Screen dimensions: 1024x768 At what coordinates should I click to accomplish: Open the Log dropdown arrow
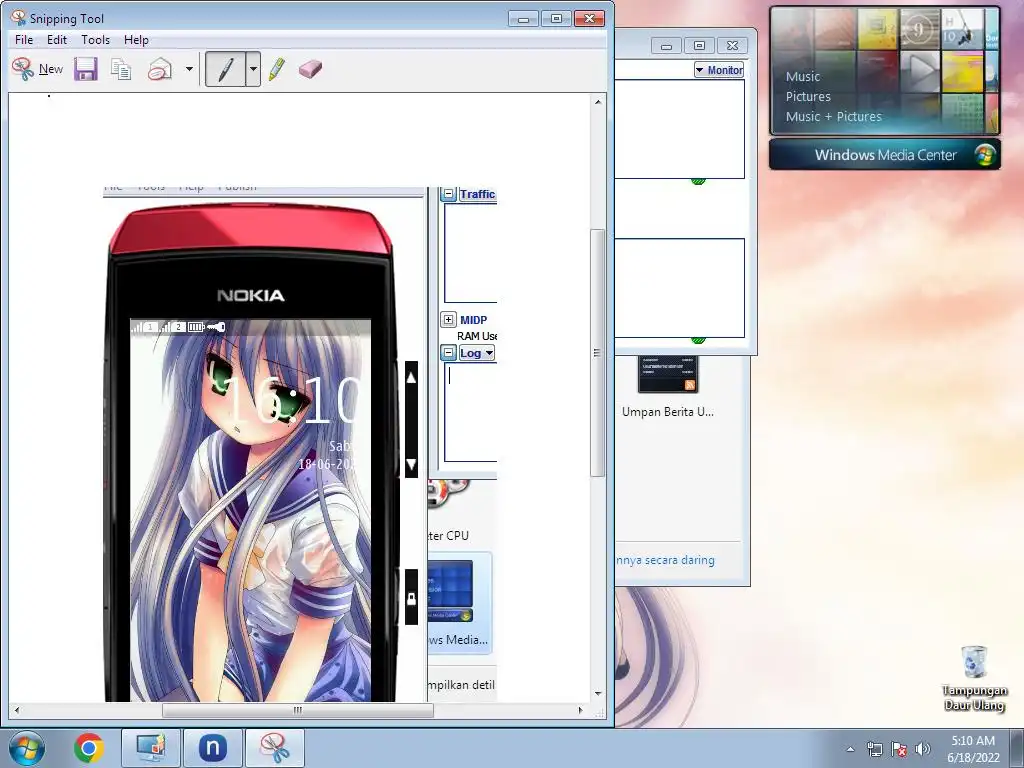click(489, 353)
